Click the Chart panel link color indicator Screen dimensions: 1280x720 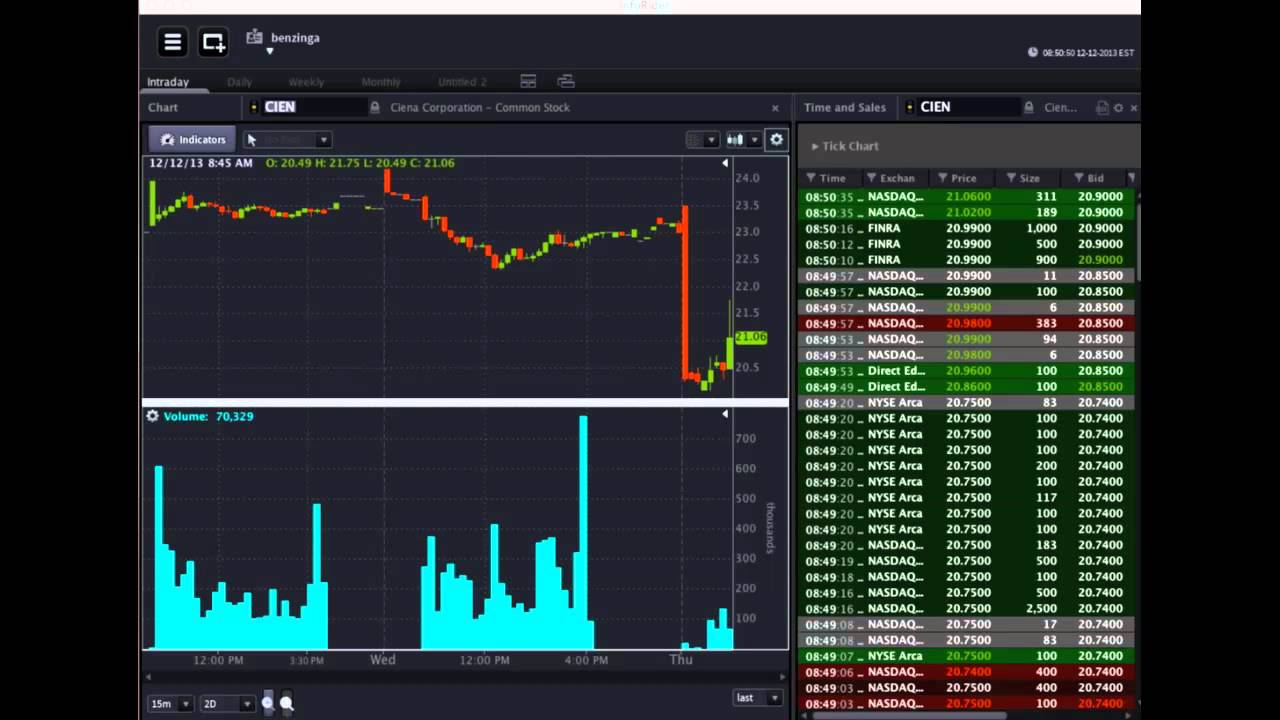point(254,107)
